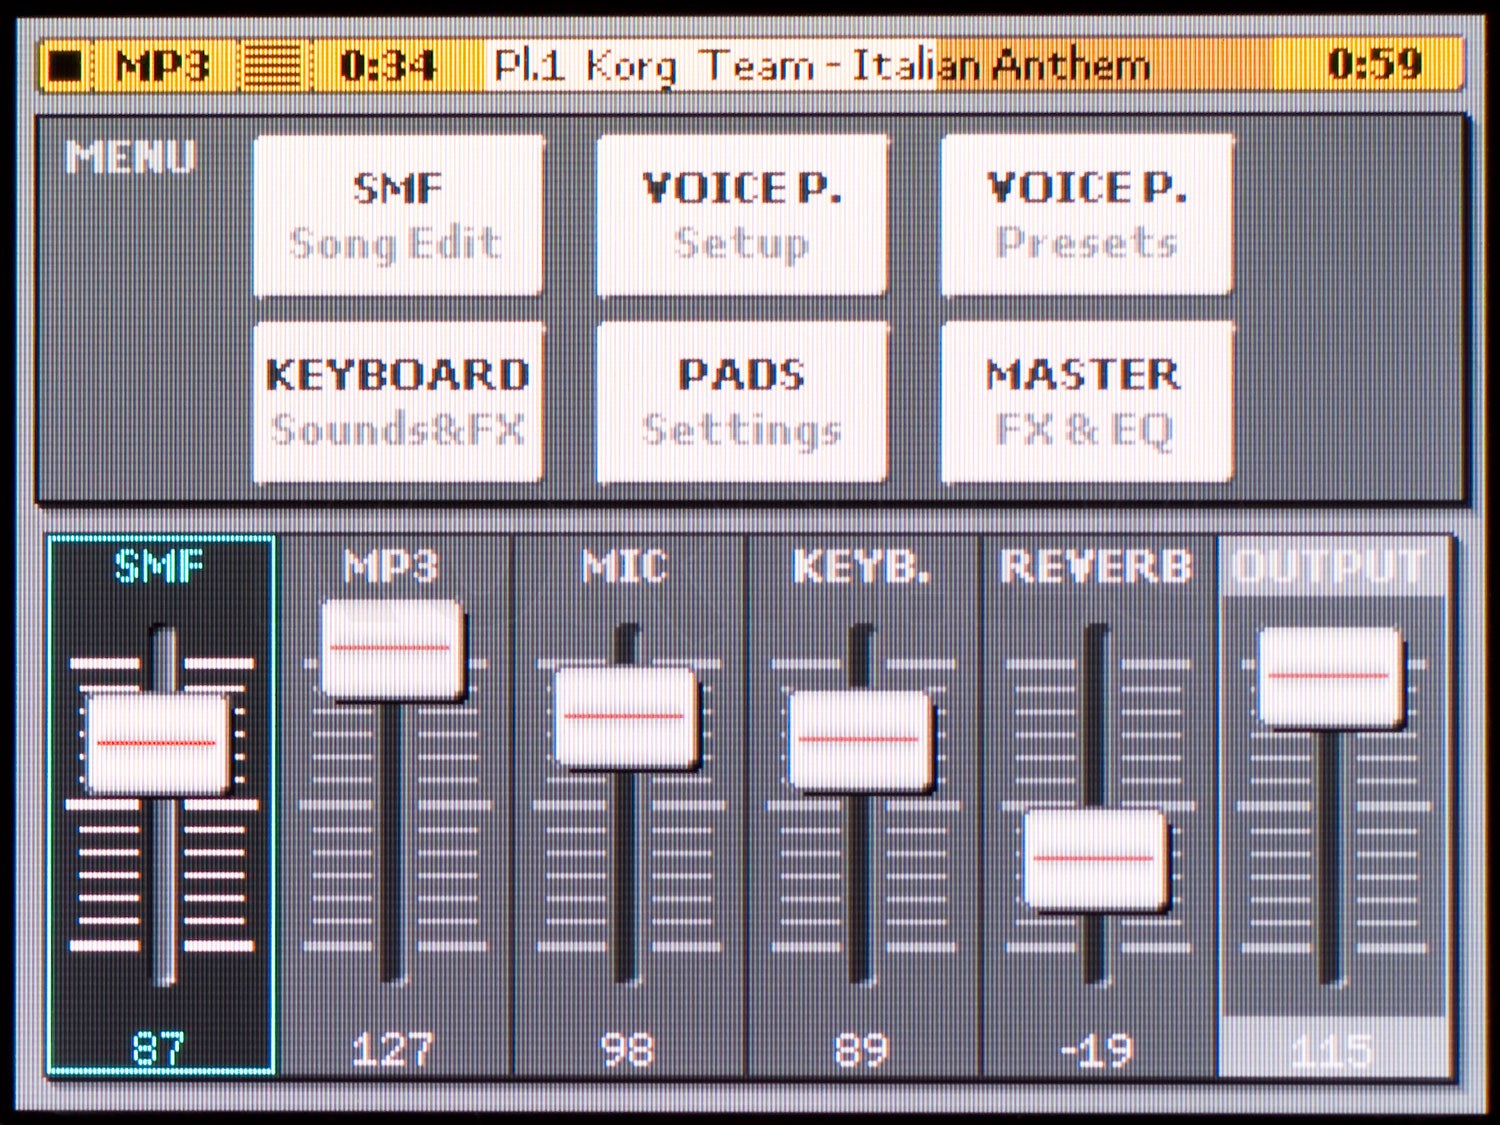Open VOICE P. Presets
The width and height of the screenshot is (1500, 1125).
coord(1086,214)
